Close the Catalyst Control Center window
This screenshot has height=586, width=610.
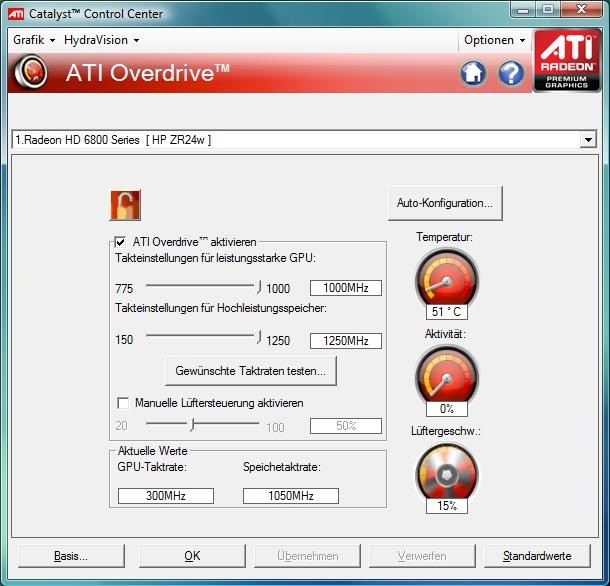(x=581, y=10)
